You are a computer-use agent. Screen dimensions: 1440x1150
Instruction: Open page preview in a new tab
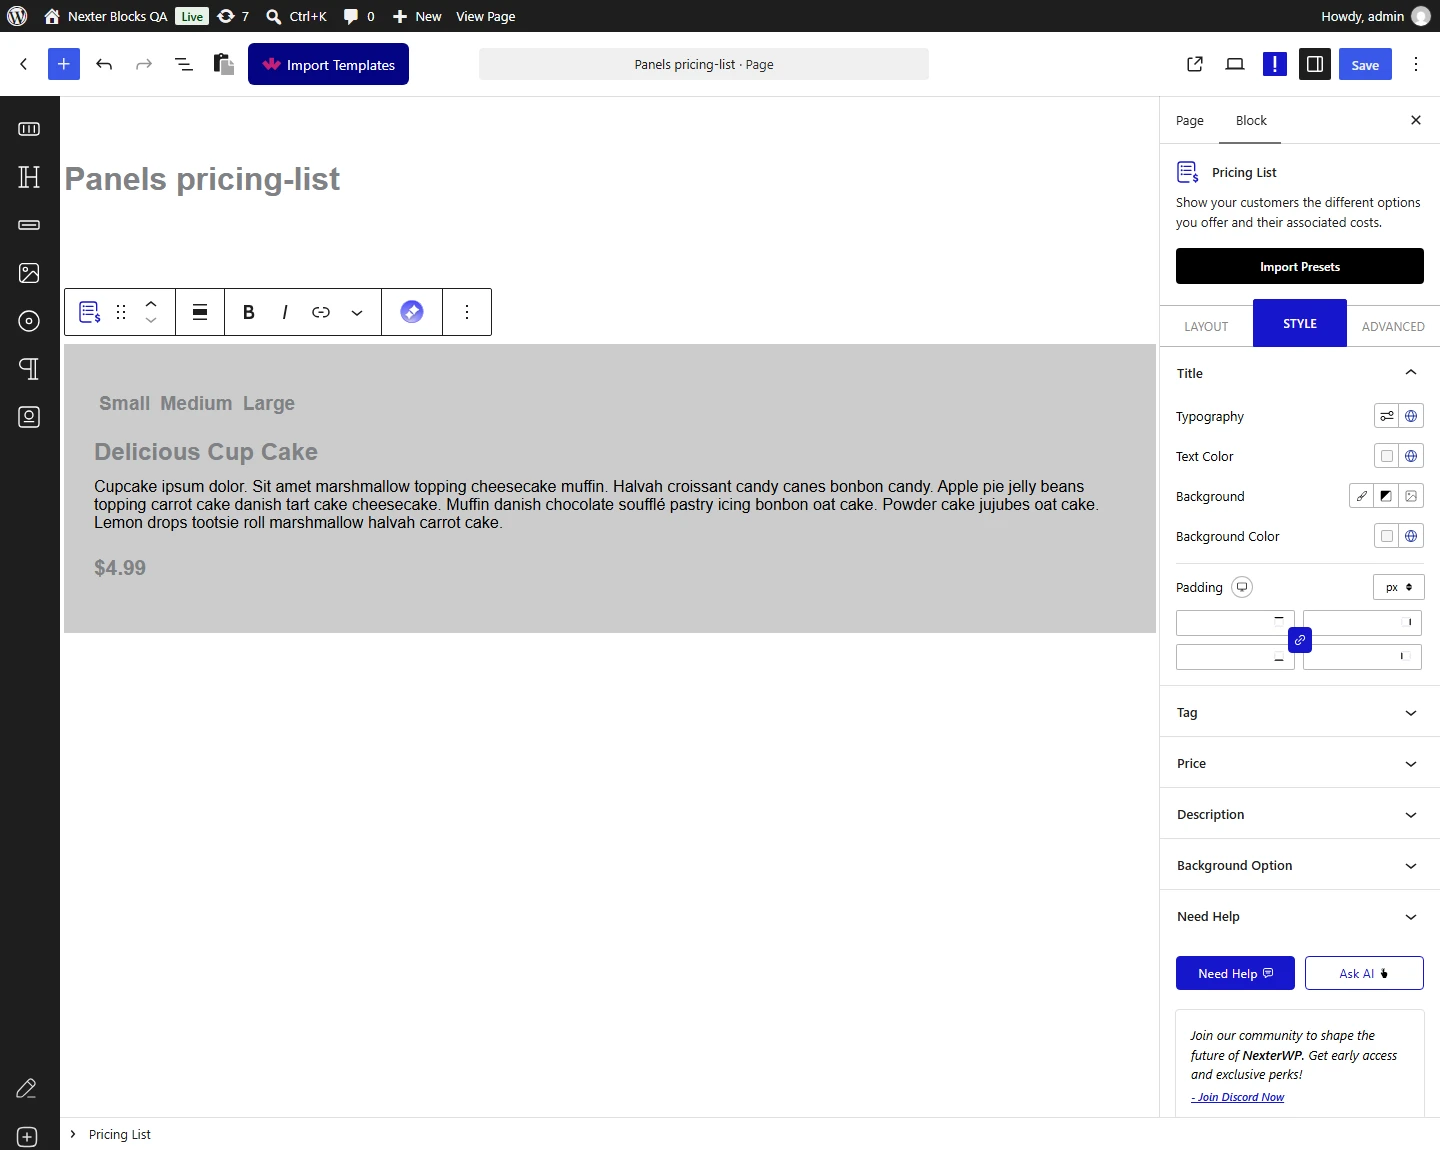click(1195, 64)
